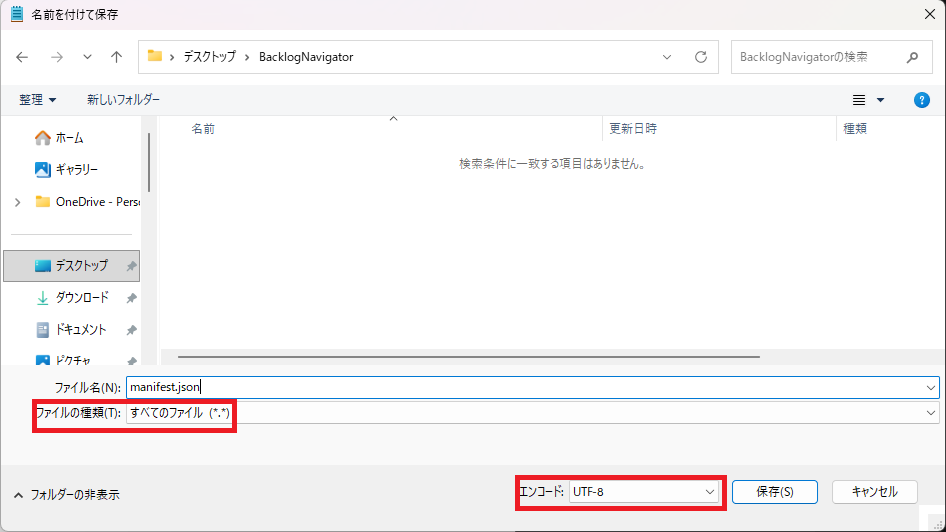This screenshot has width=946, height=532.
Task: Open recent locations dropdown arrow
Action: pyautogui.click(x=87, y=57)
